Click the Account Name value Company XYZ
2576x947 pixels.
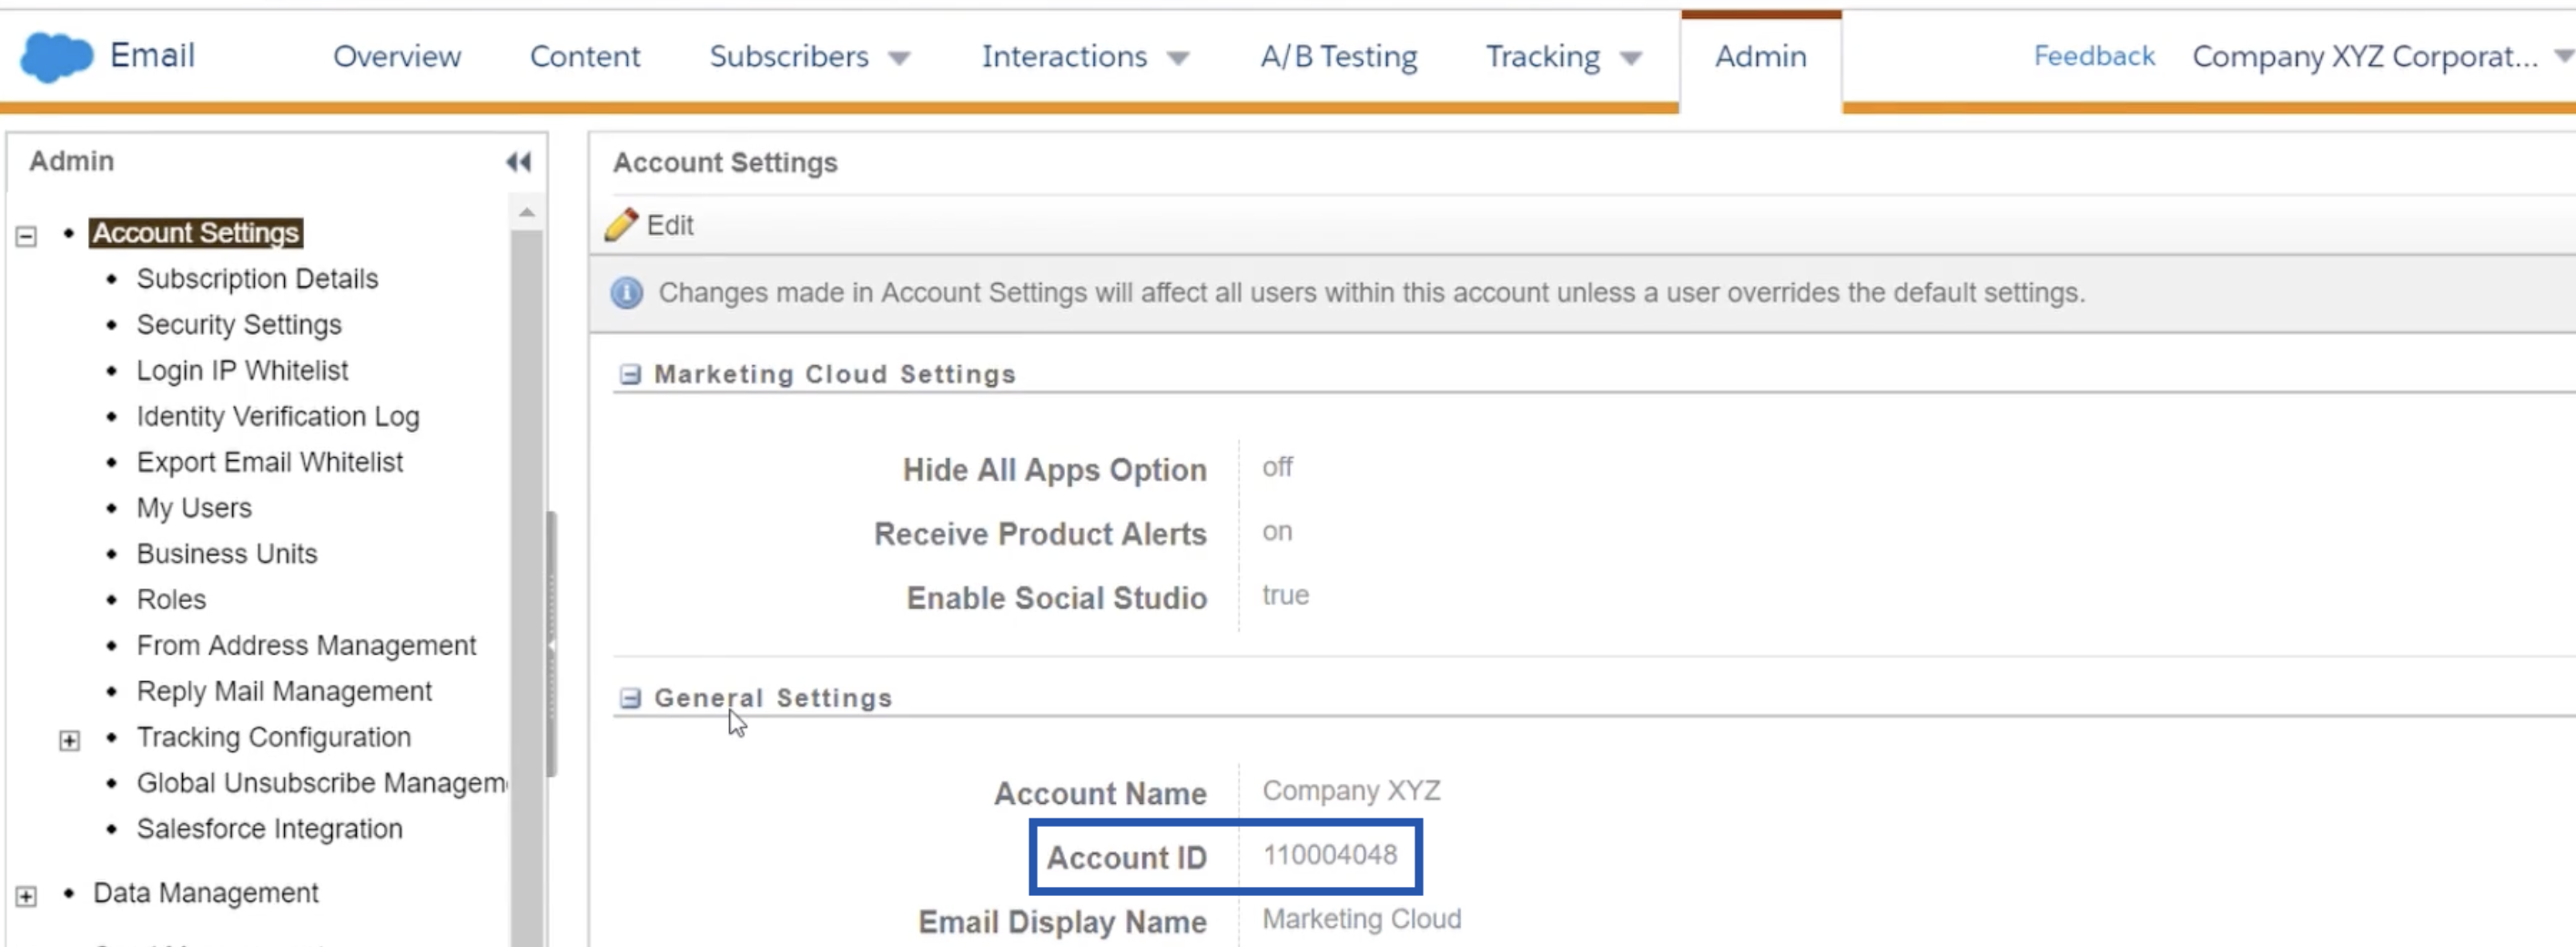(x=1351, y=791)
